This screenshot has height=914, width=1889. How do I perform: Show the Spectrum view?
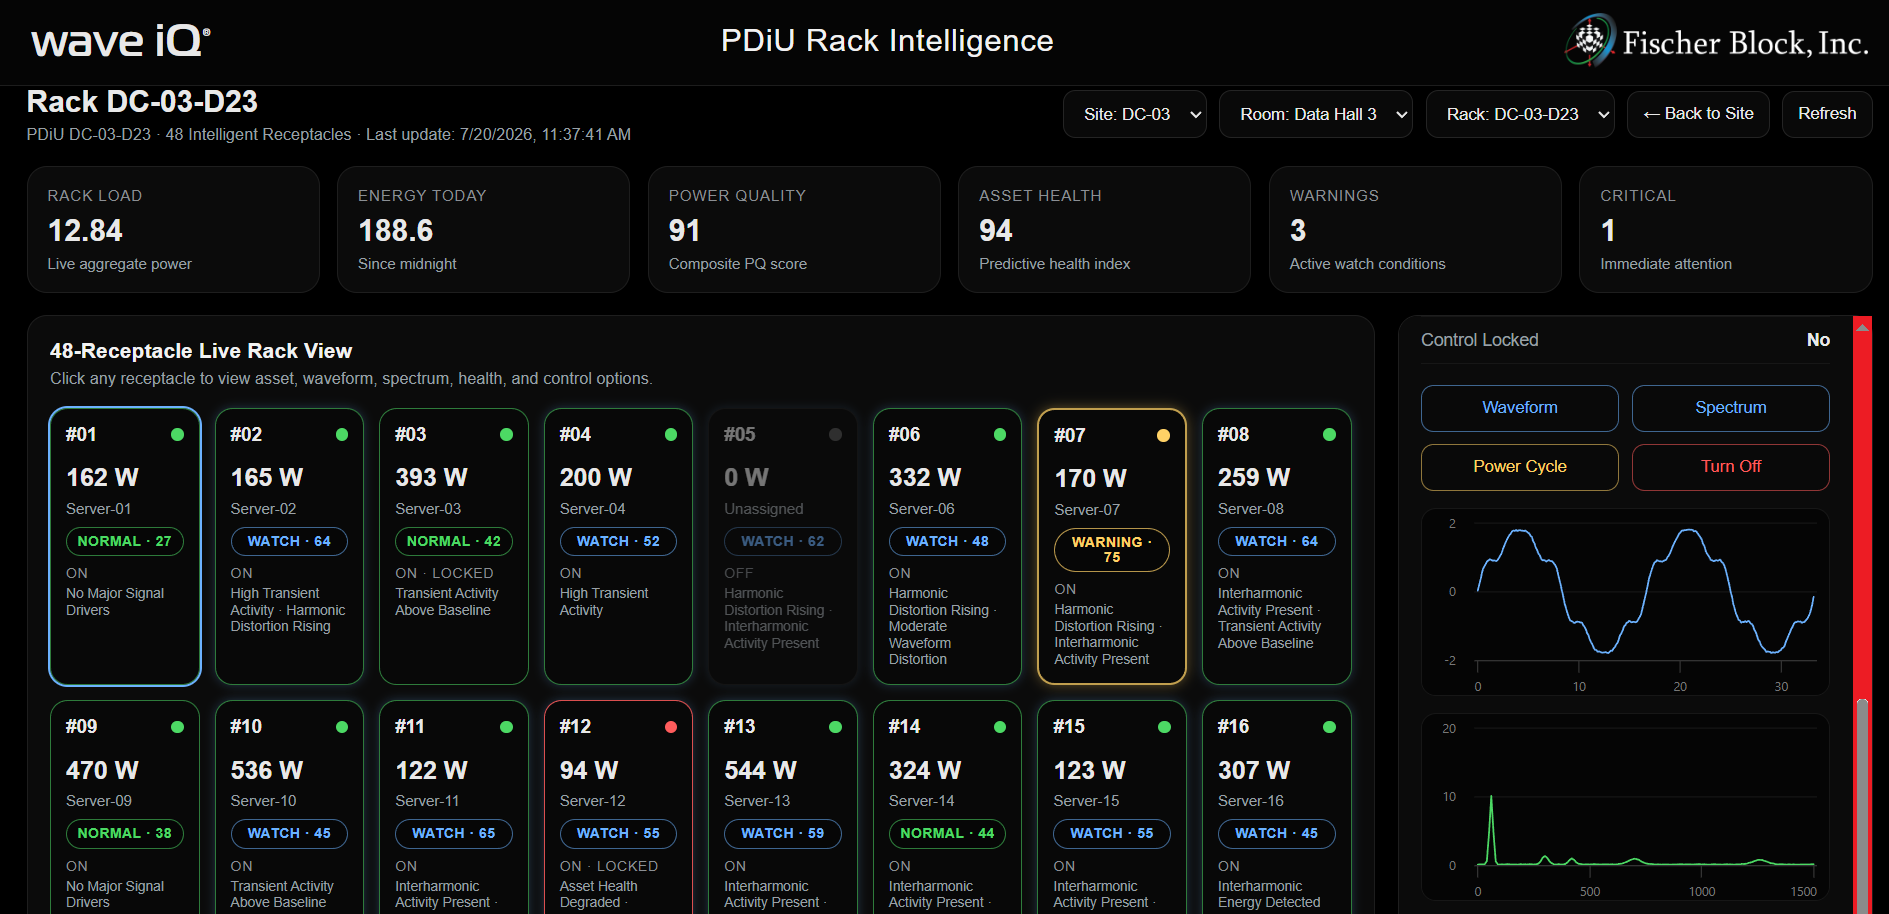tap(1730, 408)
